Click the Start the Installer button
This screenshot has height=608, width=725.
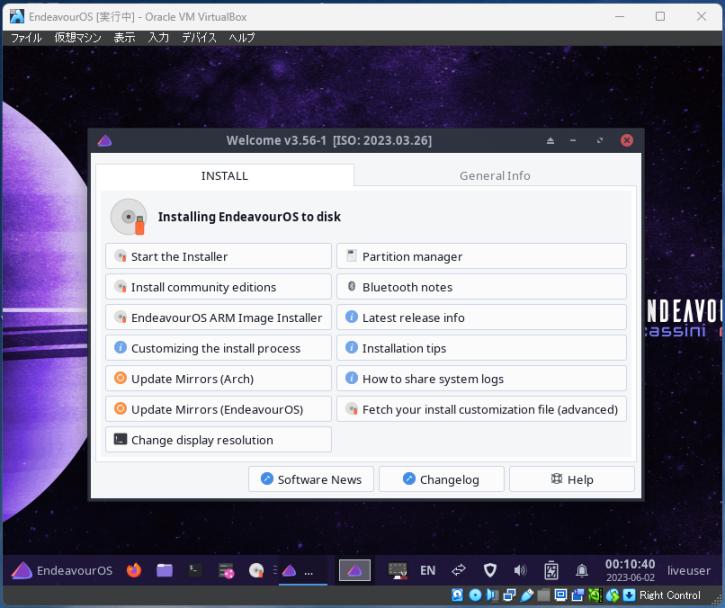218,256
